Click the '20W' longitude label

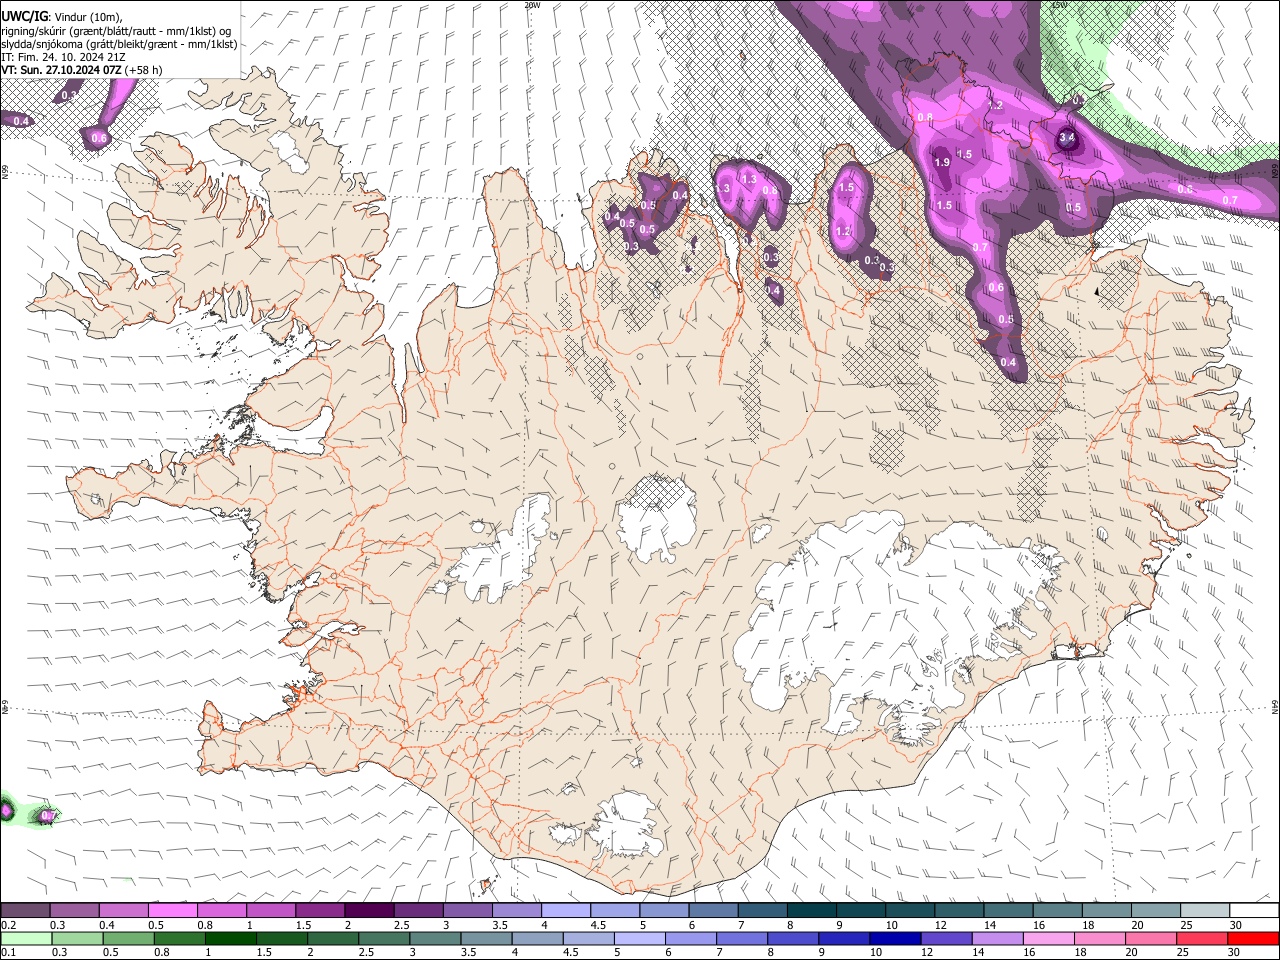pyautogui.click(x=532, y=5)
